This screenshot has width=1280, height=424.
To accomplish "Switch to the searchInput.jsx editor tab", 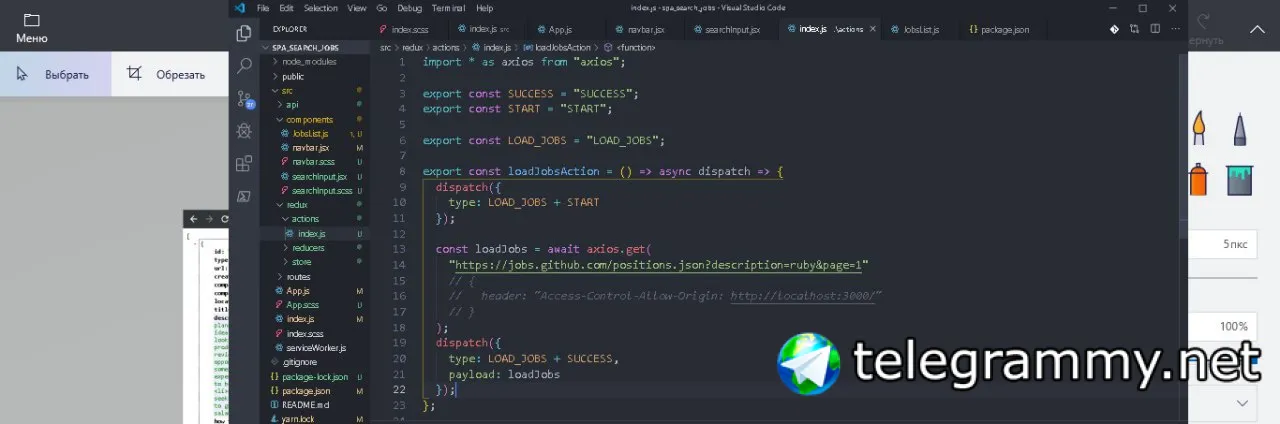I will (731, 30).
